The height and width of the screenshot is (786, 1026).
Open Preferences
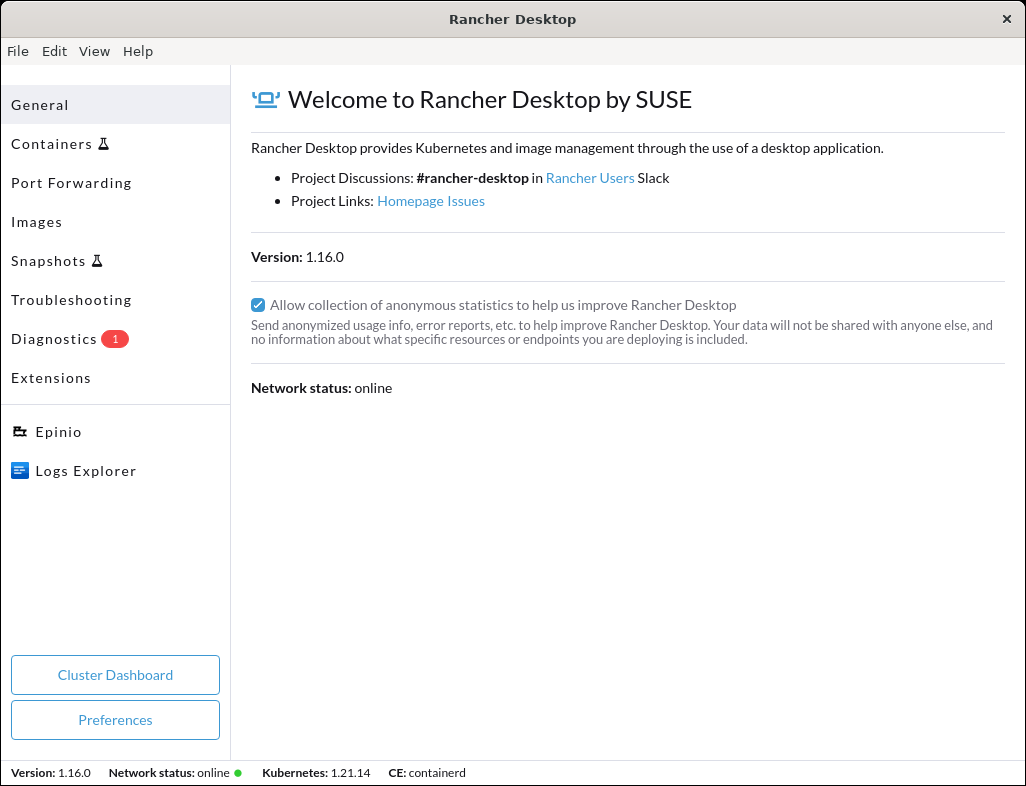115,720
